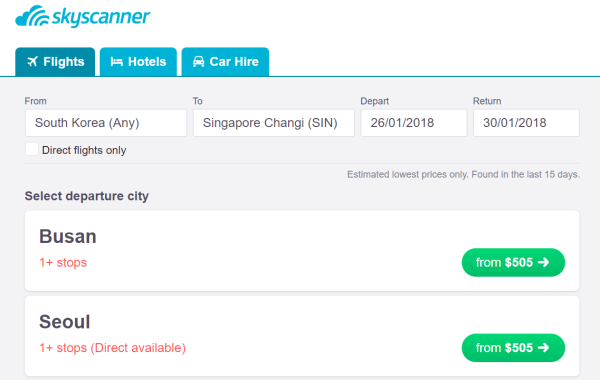Switch to the Car Hire tab

point(225,62)
